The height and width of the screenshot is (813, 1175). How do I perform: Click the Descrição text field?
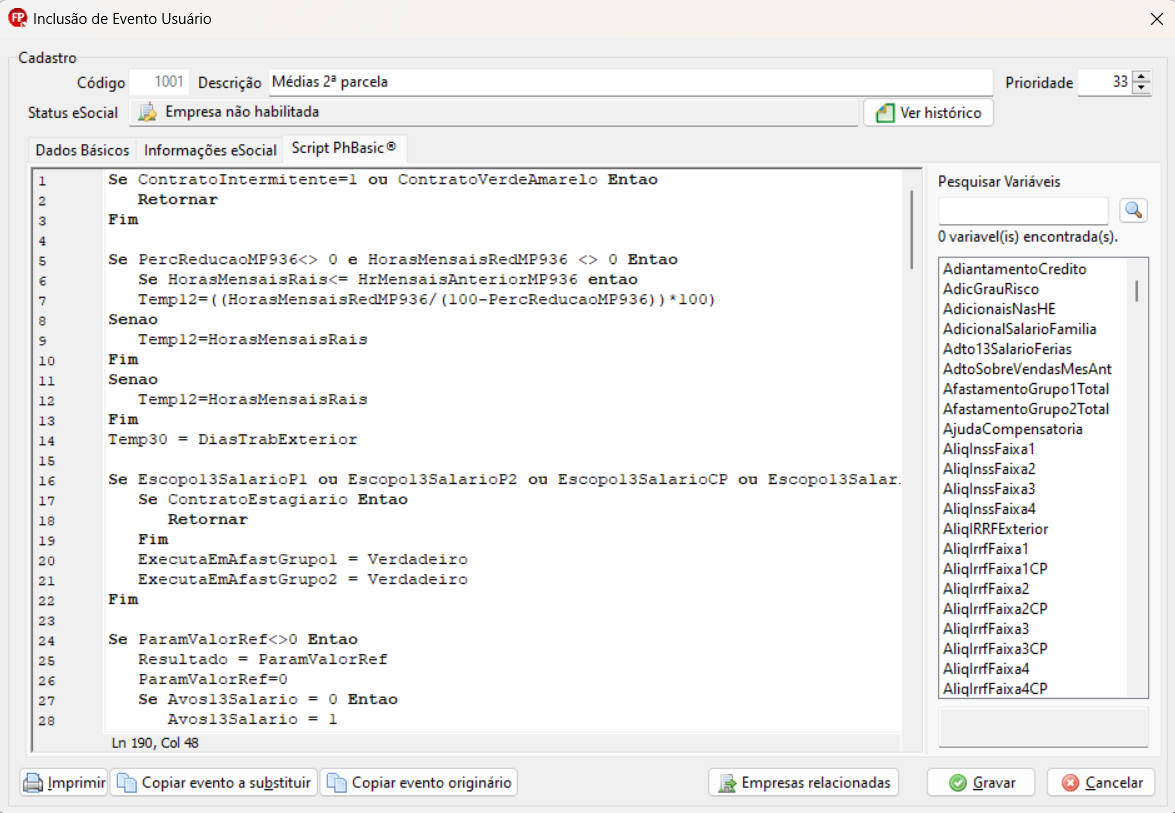click(x=630, y=82)
